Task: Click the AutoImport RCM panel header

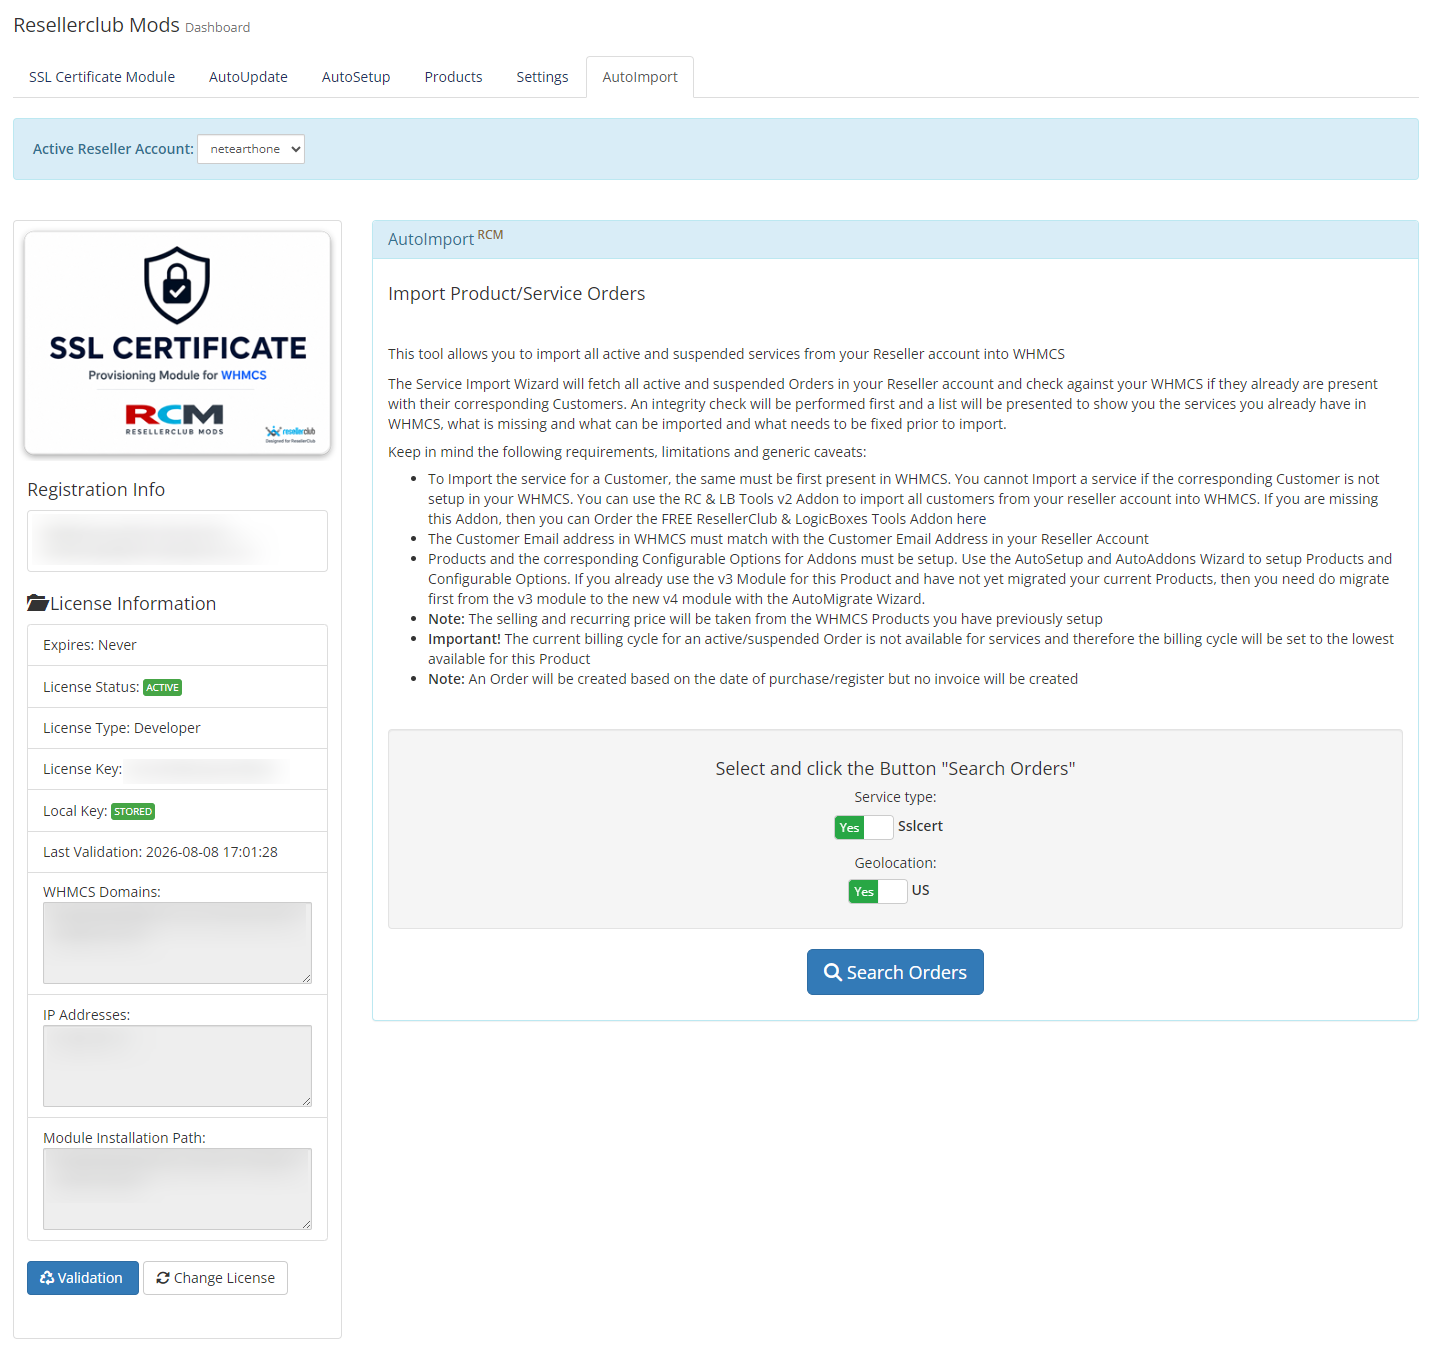Action: pyautogui.click(x=895, y=239)
